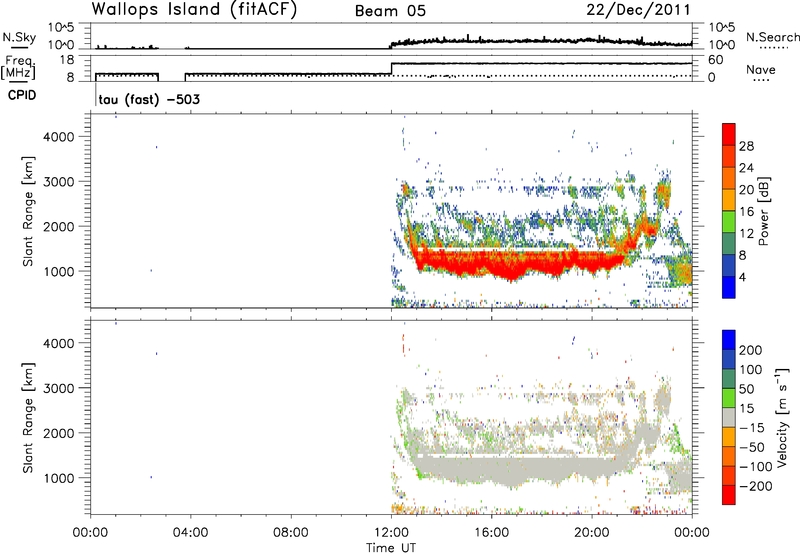Click the '-200' tick on the Velocity colorbar
This screenshot has width=800, height=554.
(x=755, y=486)
